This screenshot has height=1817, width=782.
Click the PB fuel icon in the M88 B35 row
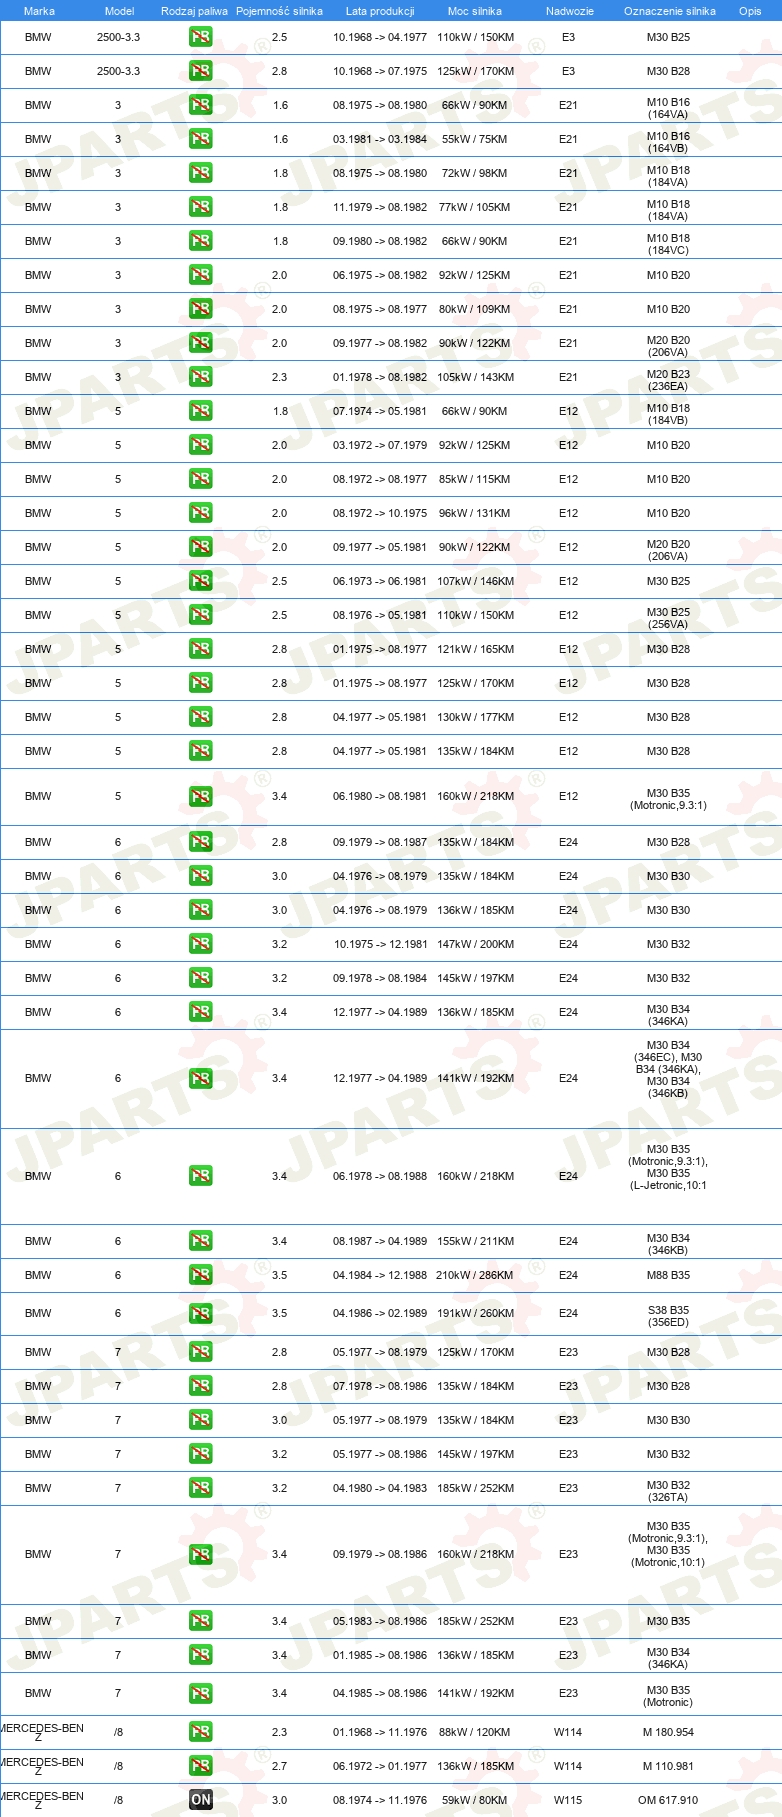[x=200, y=1275]
